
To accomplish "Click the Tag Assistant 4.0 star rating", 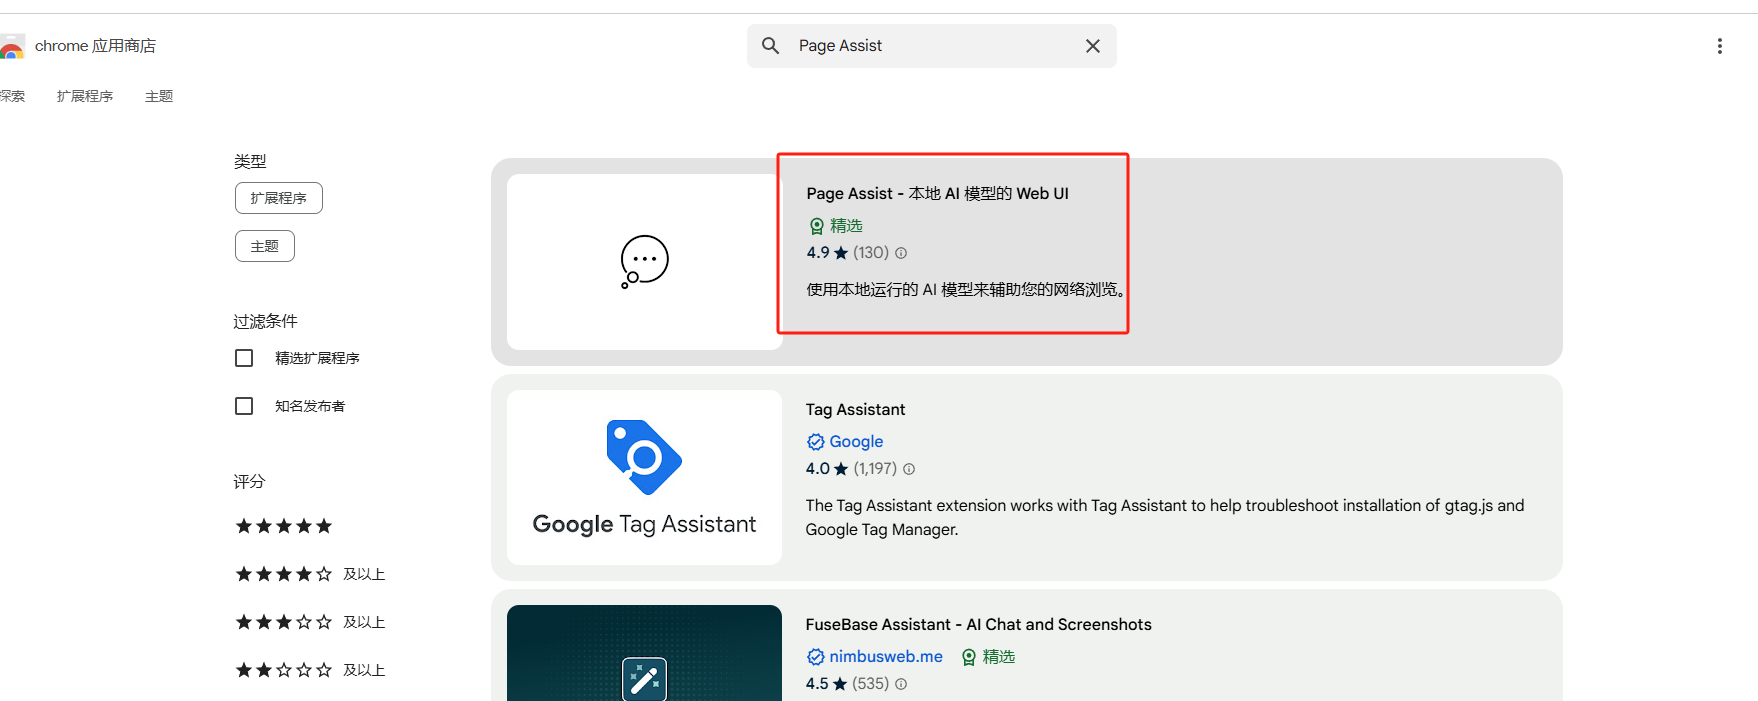I will pos(827,469).
